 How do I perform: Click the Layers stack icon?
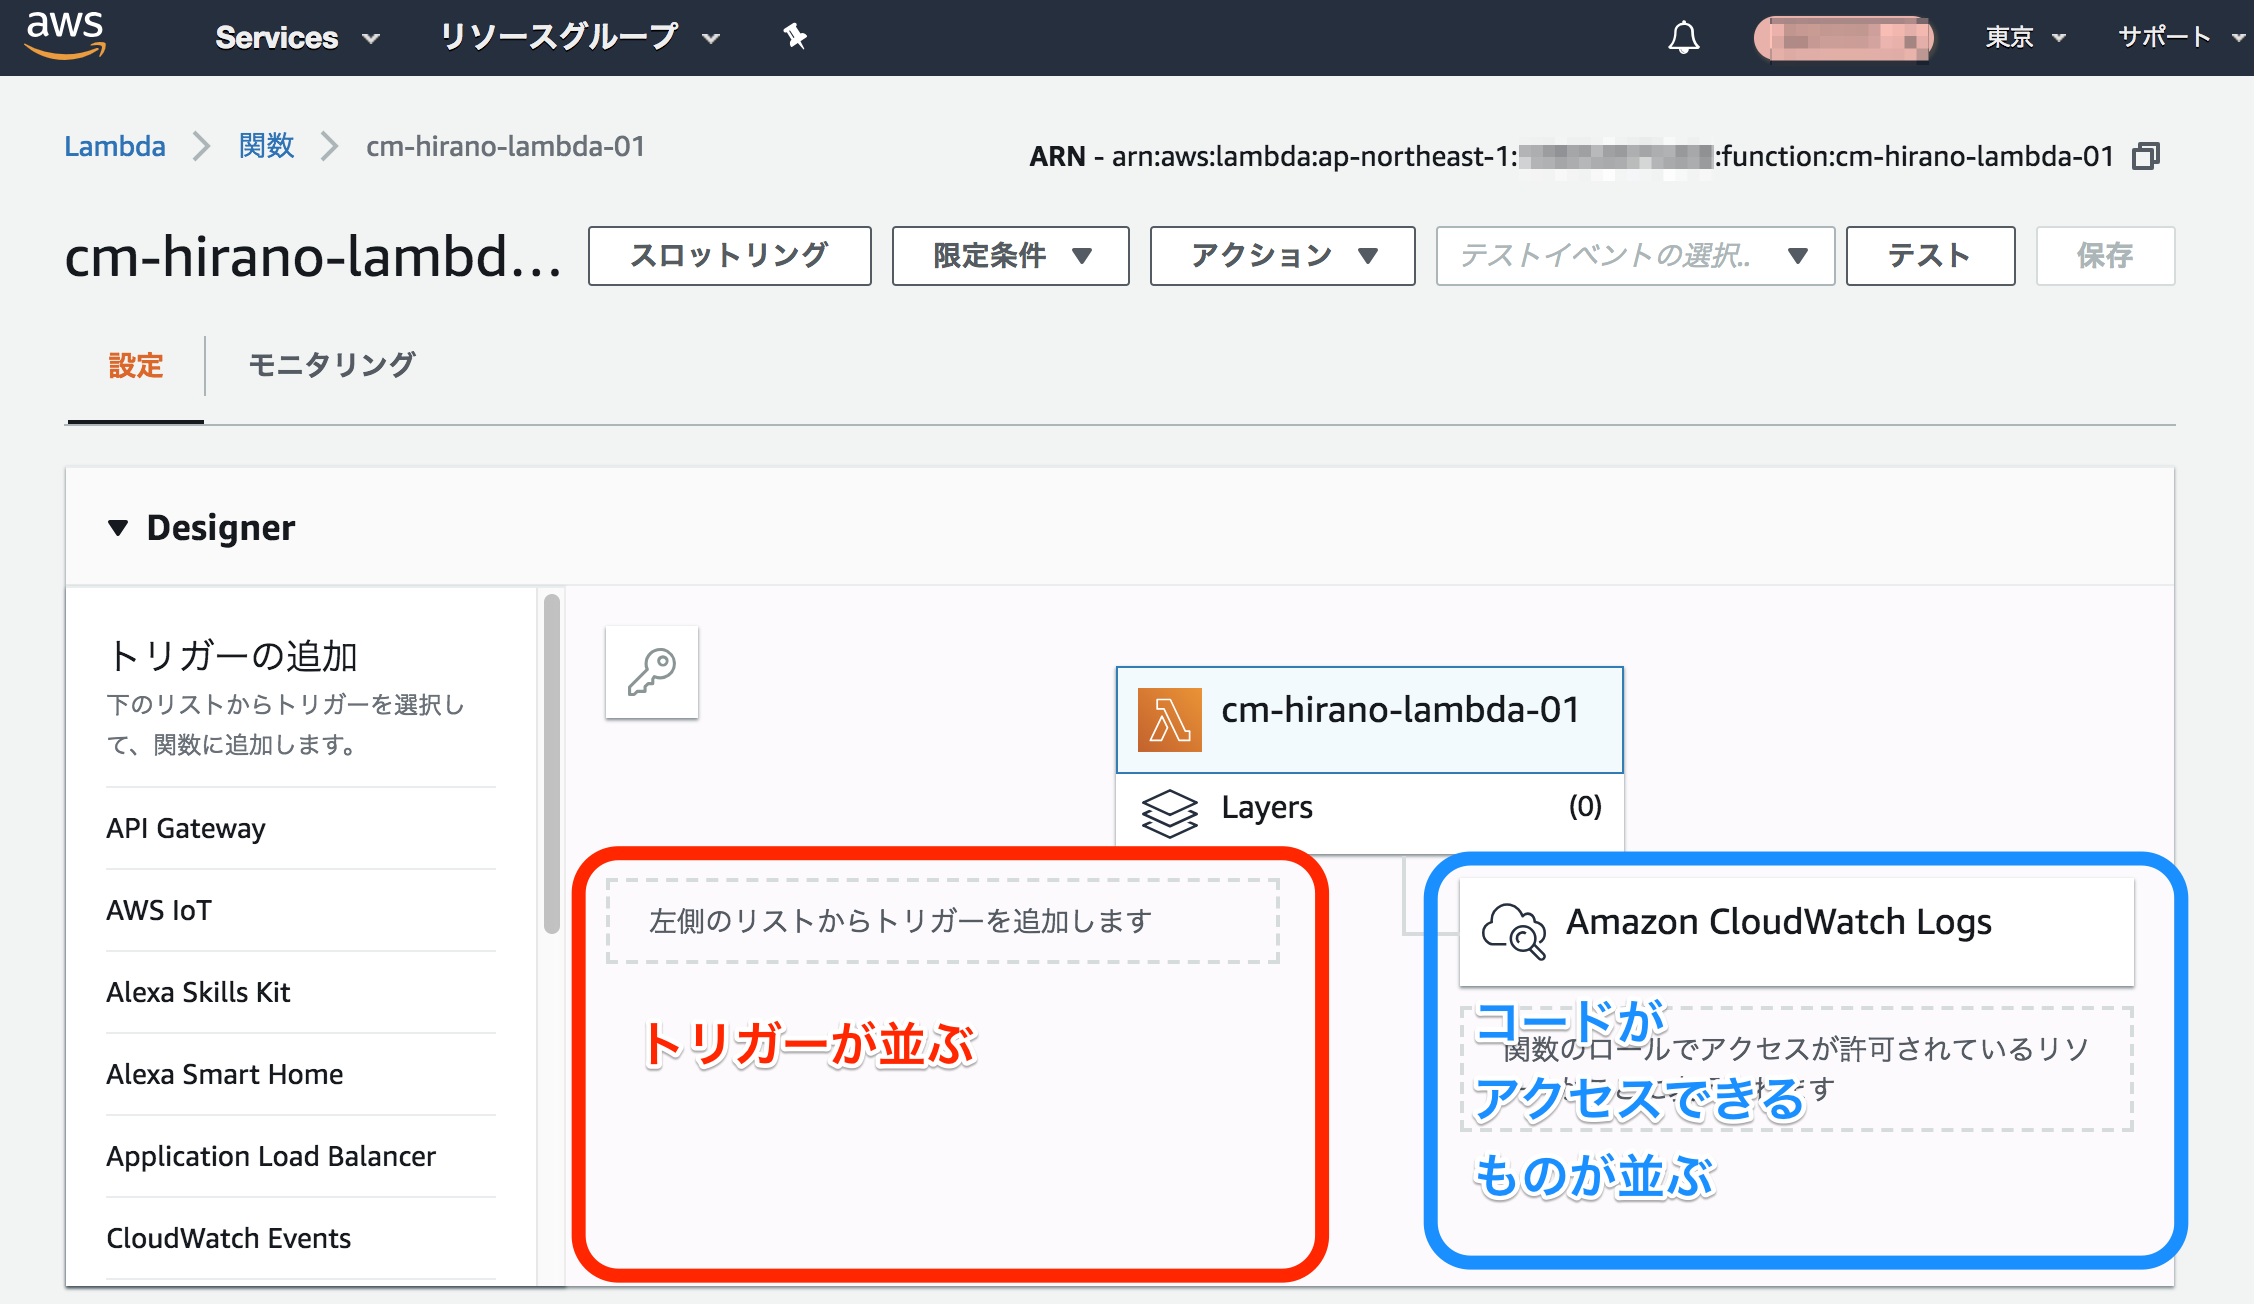tap(1169, 812)
